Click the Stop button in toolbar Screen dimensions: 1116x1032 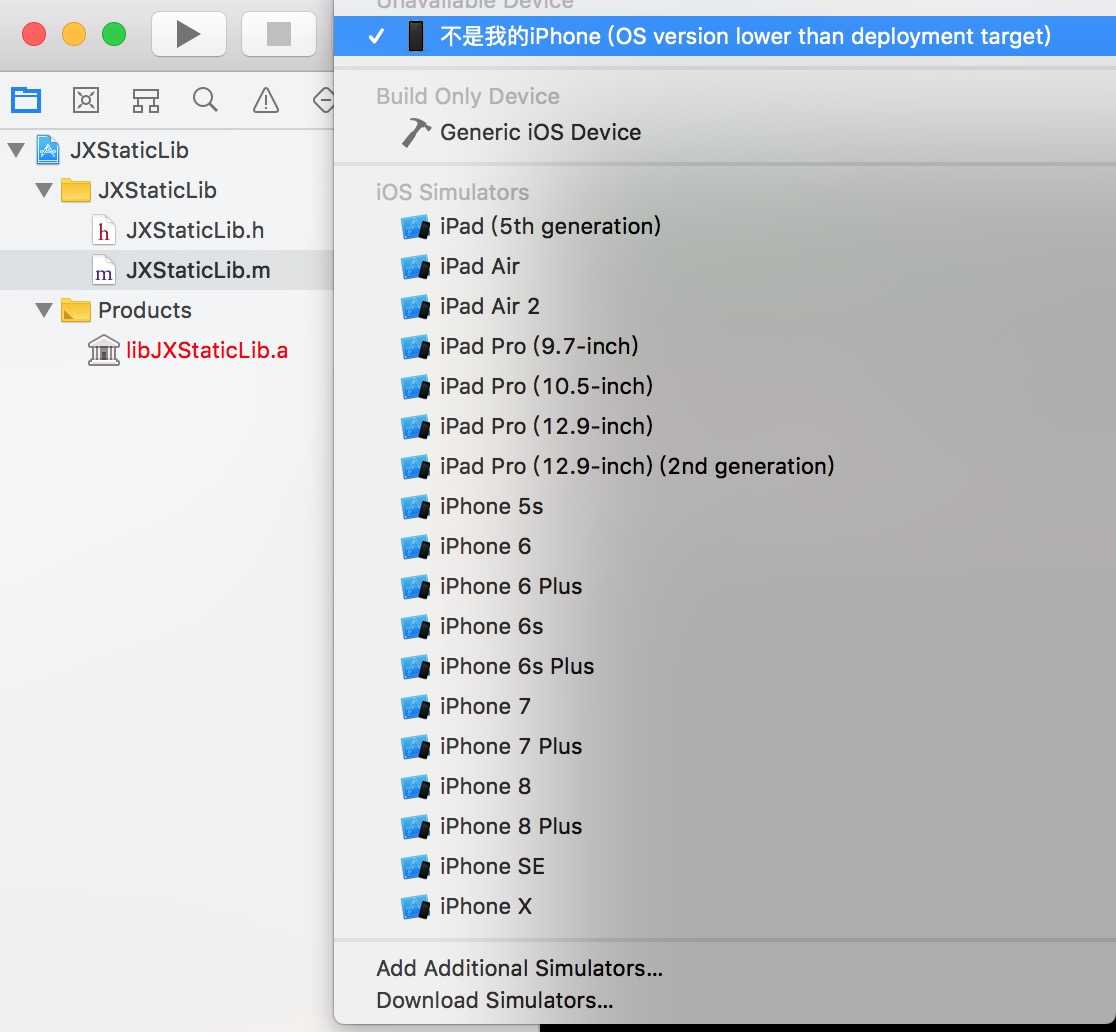pos(278,34)
